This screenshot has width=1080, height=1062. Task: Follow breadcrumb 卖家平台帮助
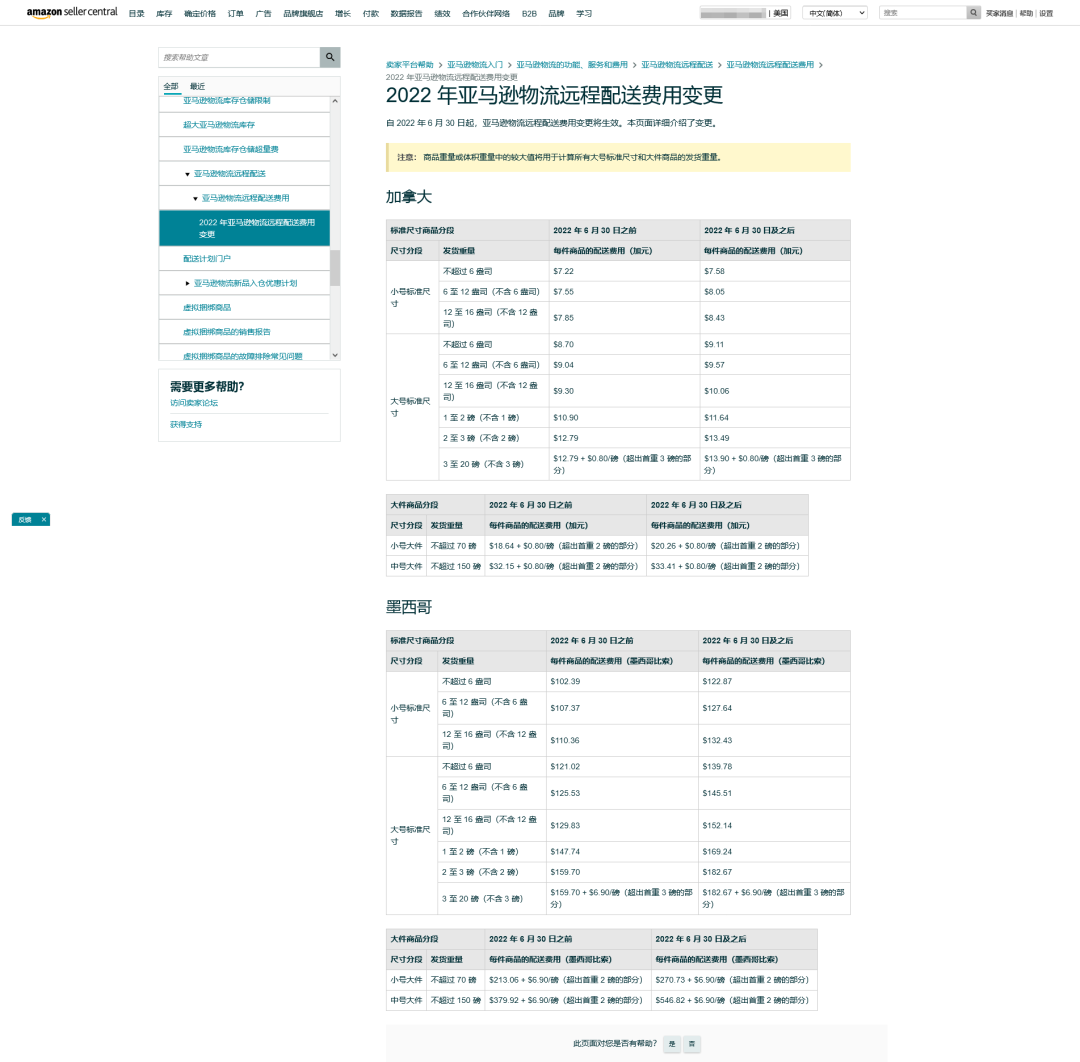(x=410, y=65)
